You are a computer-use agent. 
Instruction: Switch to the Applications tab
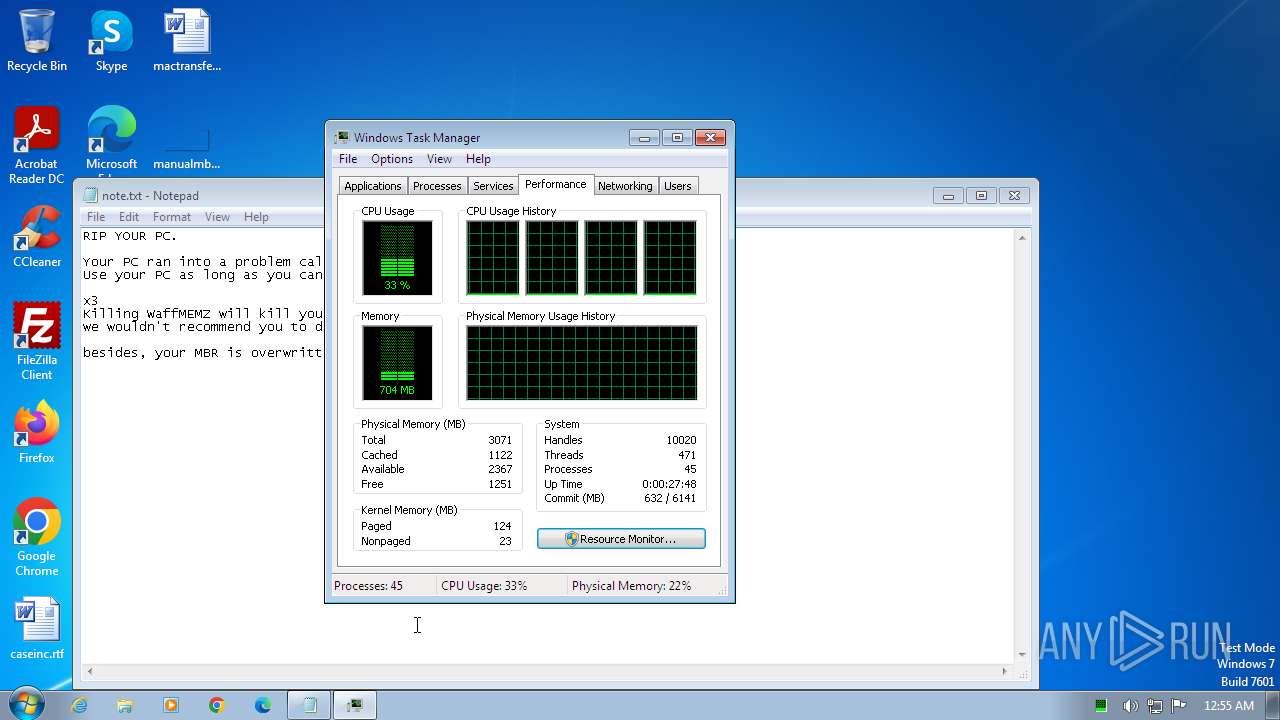tap(373, 186)
